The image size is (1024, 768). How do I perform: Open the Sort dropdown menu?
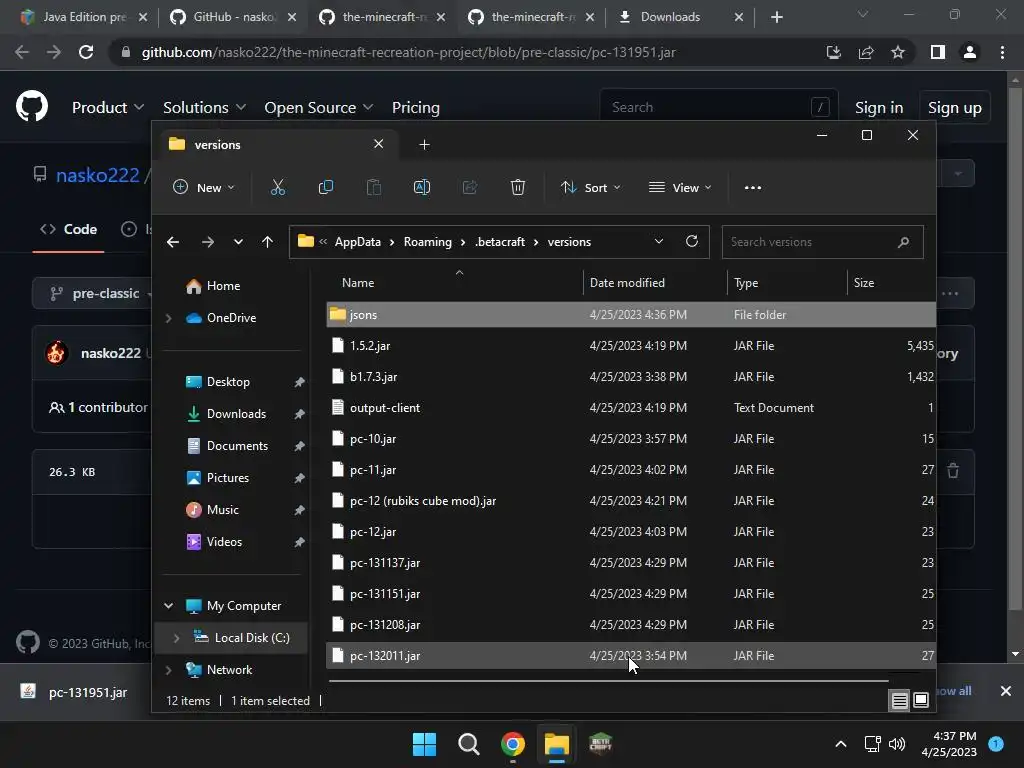tap(590, 187)
